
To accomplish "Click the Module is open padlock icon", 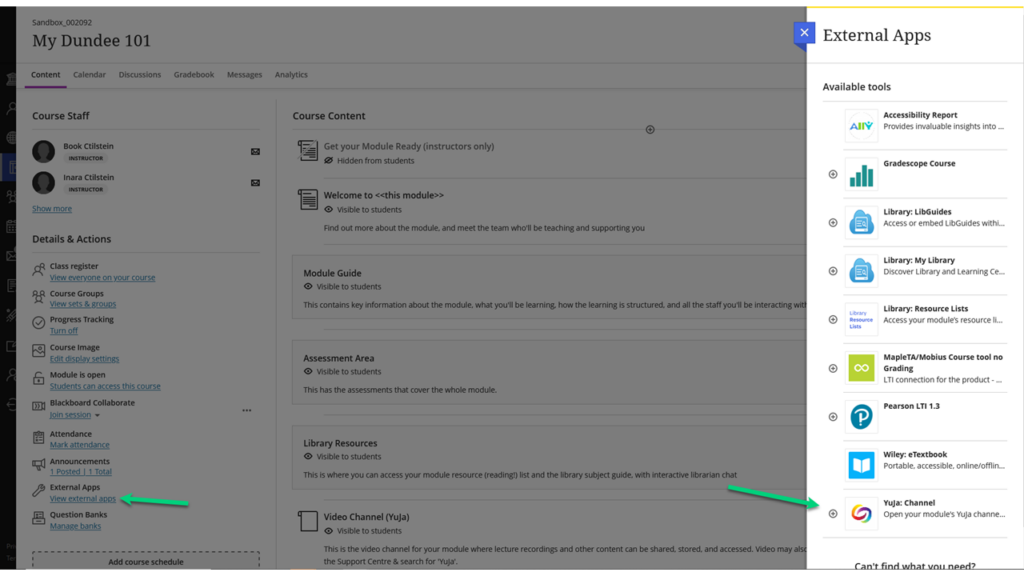I will tap(39, 378).
